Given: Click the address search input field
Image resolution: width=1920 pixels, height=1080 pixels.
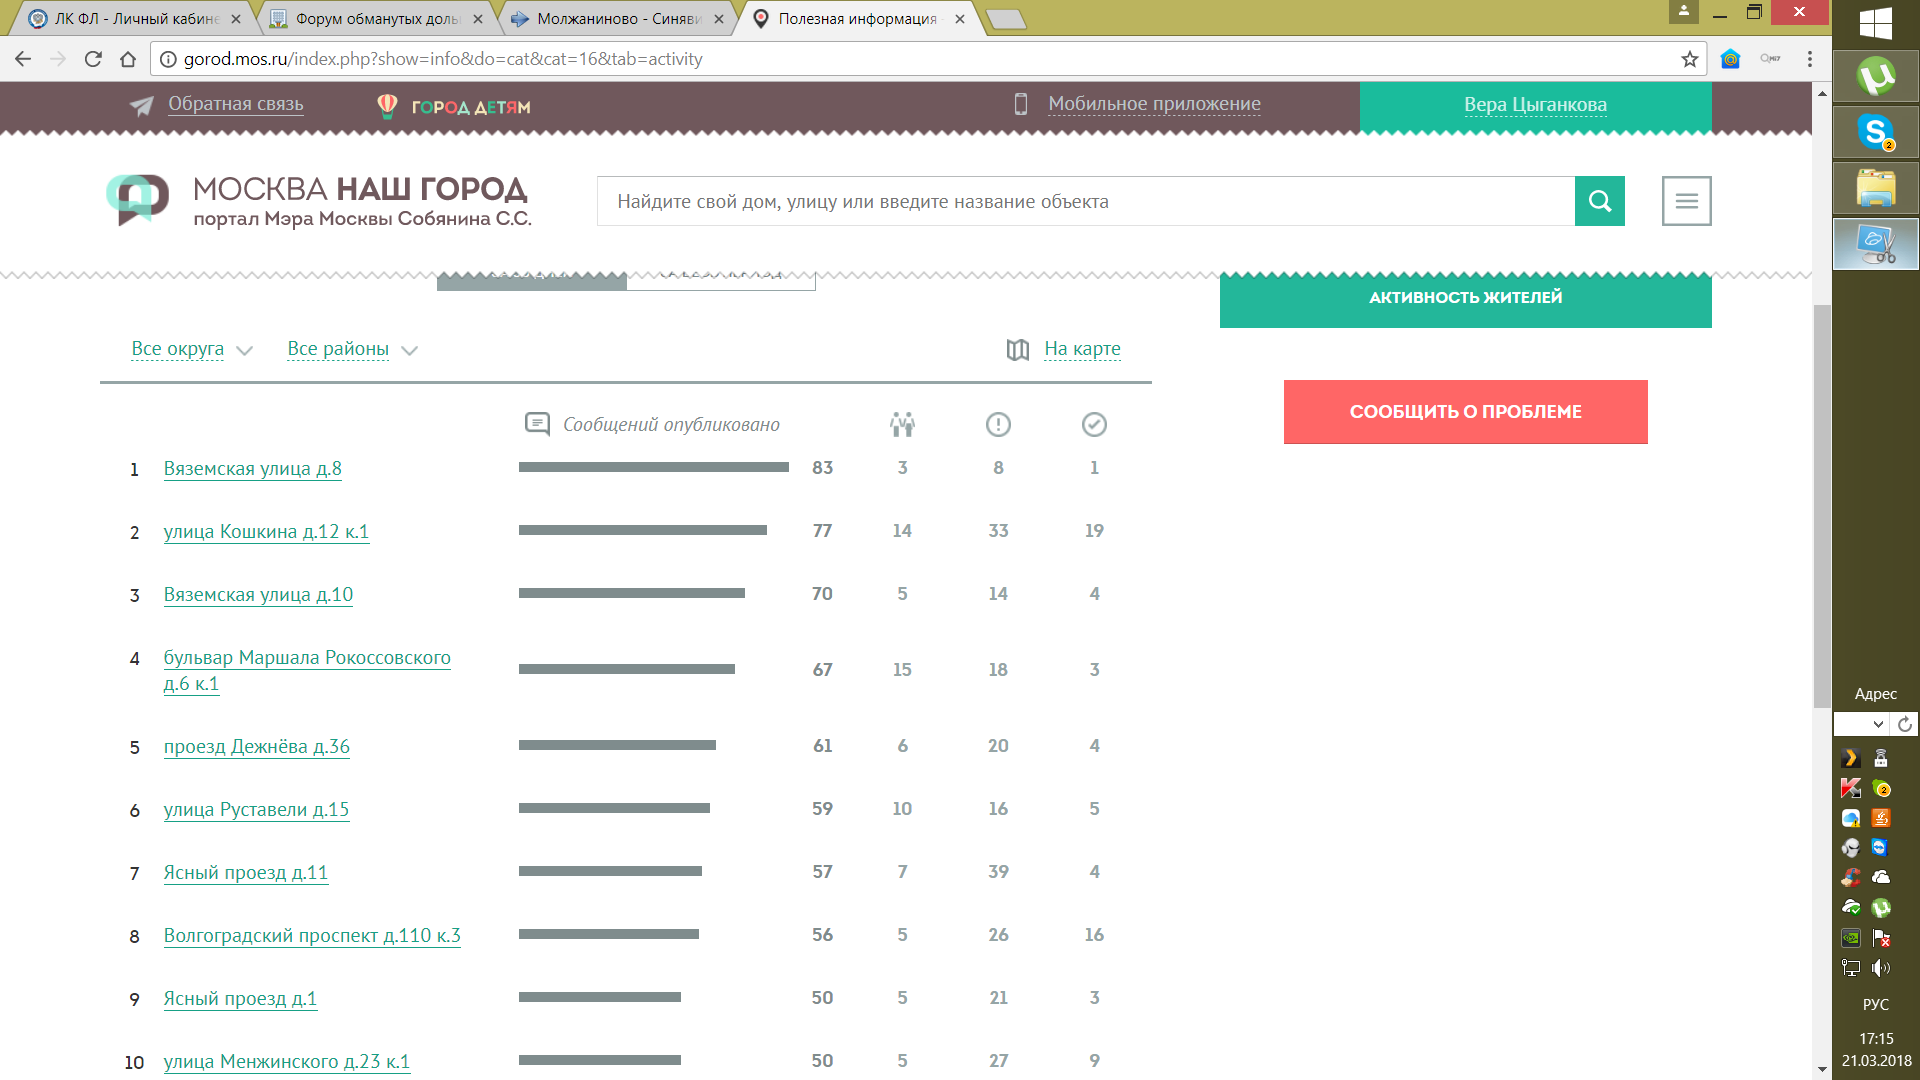Looking at the screenshot, I should tap(1085, 201).
